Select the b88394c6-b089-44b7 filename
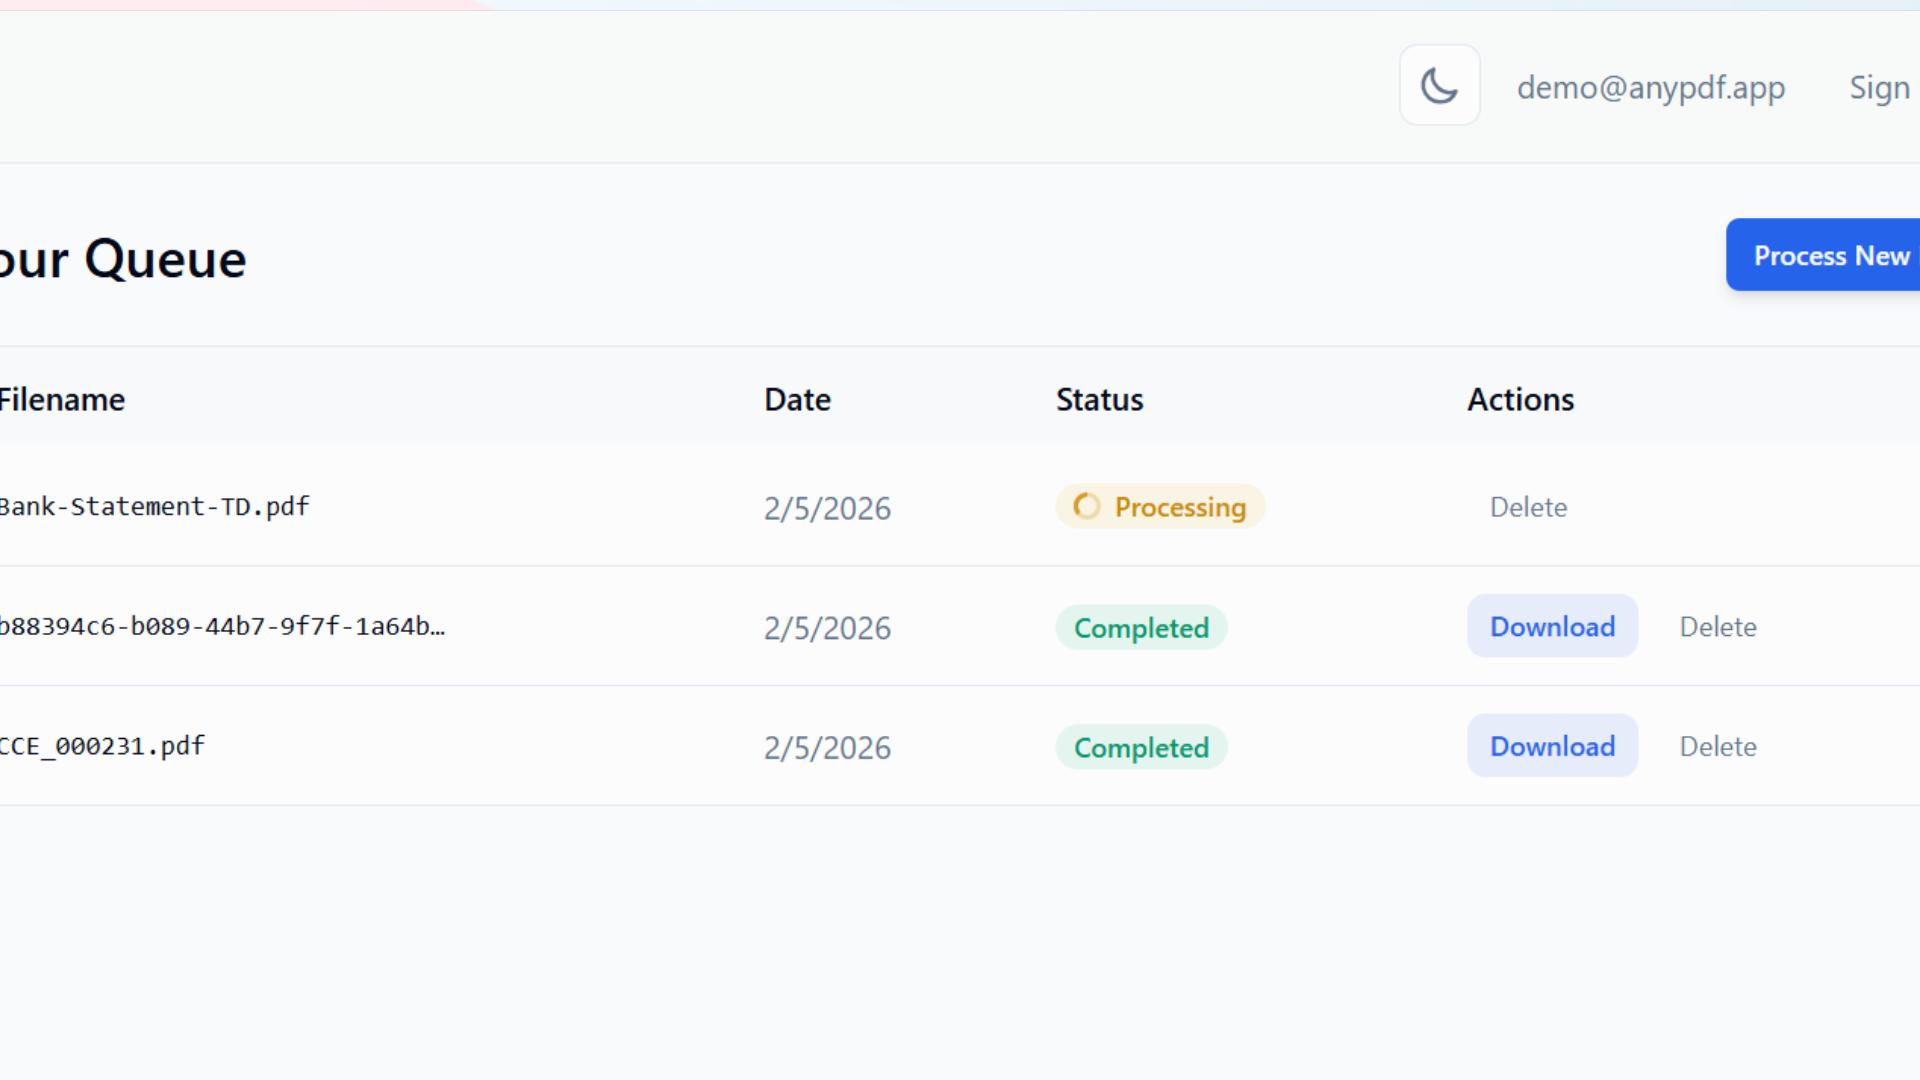Screen dimensions: 1920x1080 click(x=222, y=627)
